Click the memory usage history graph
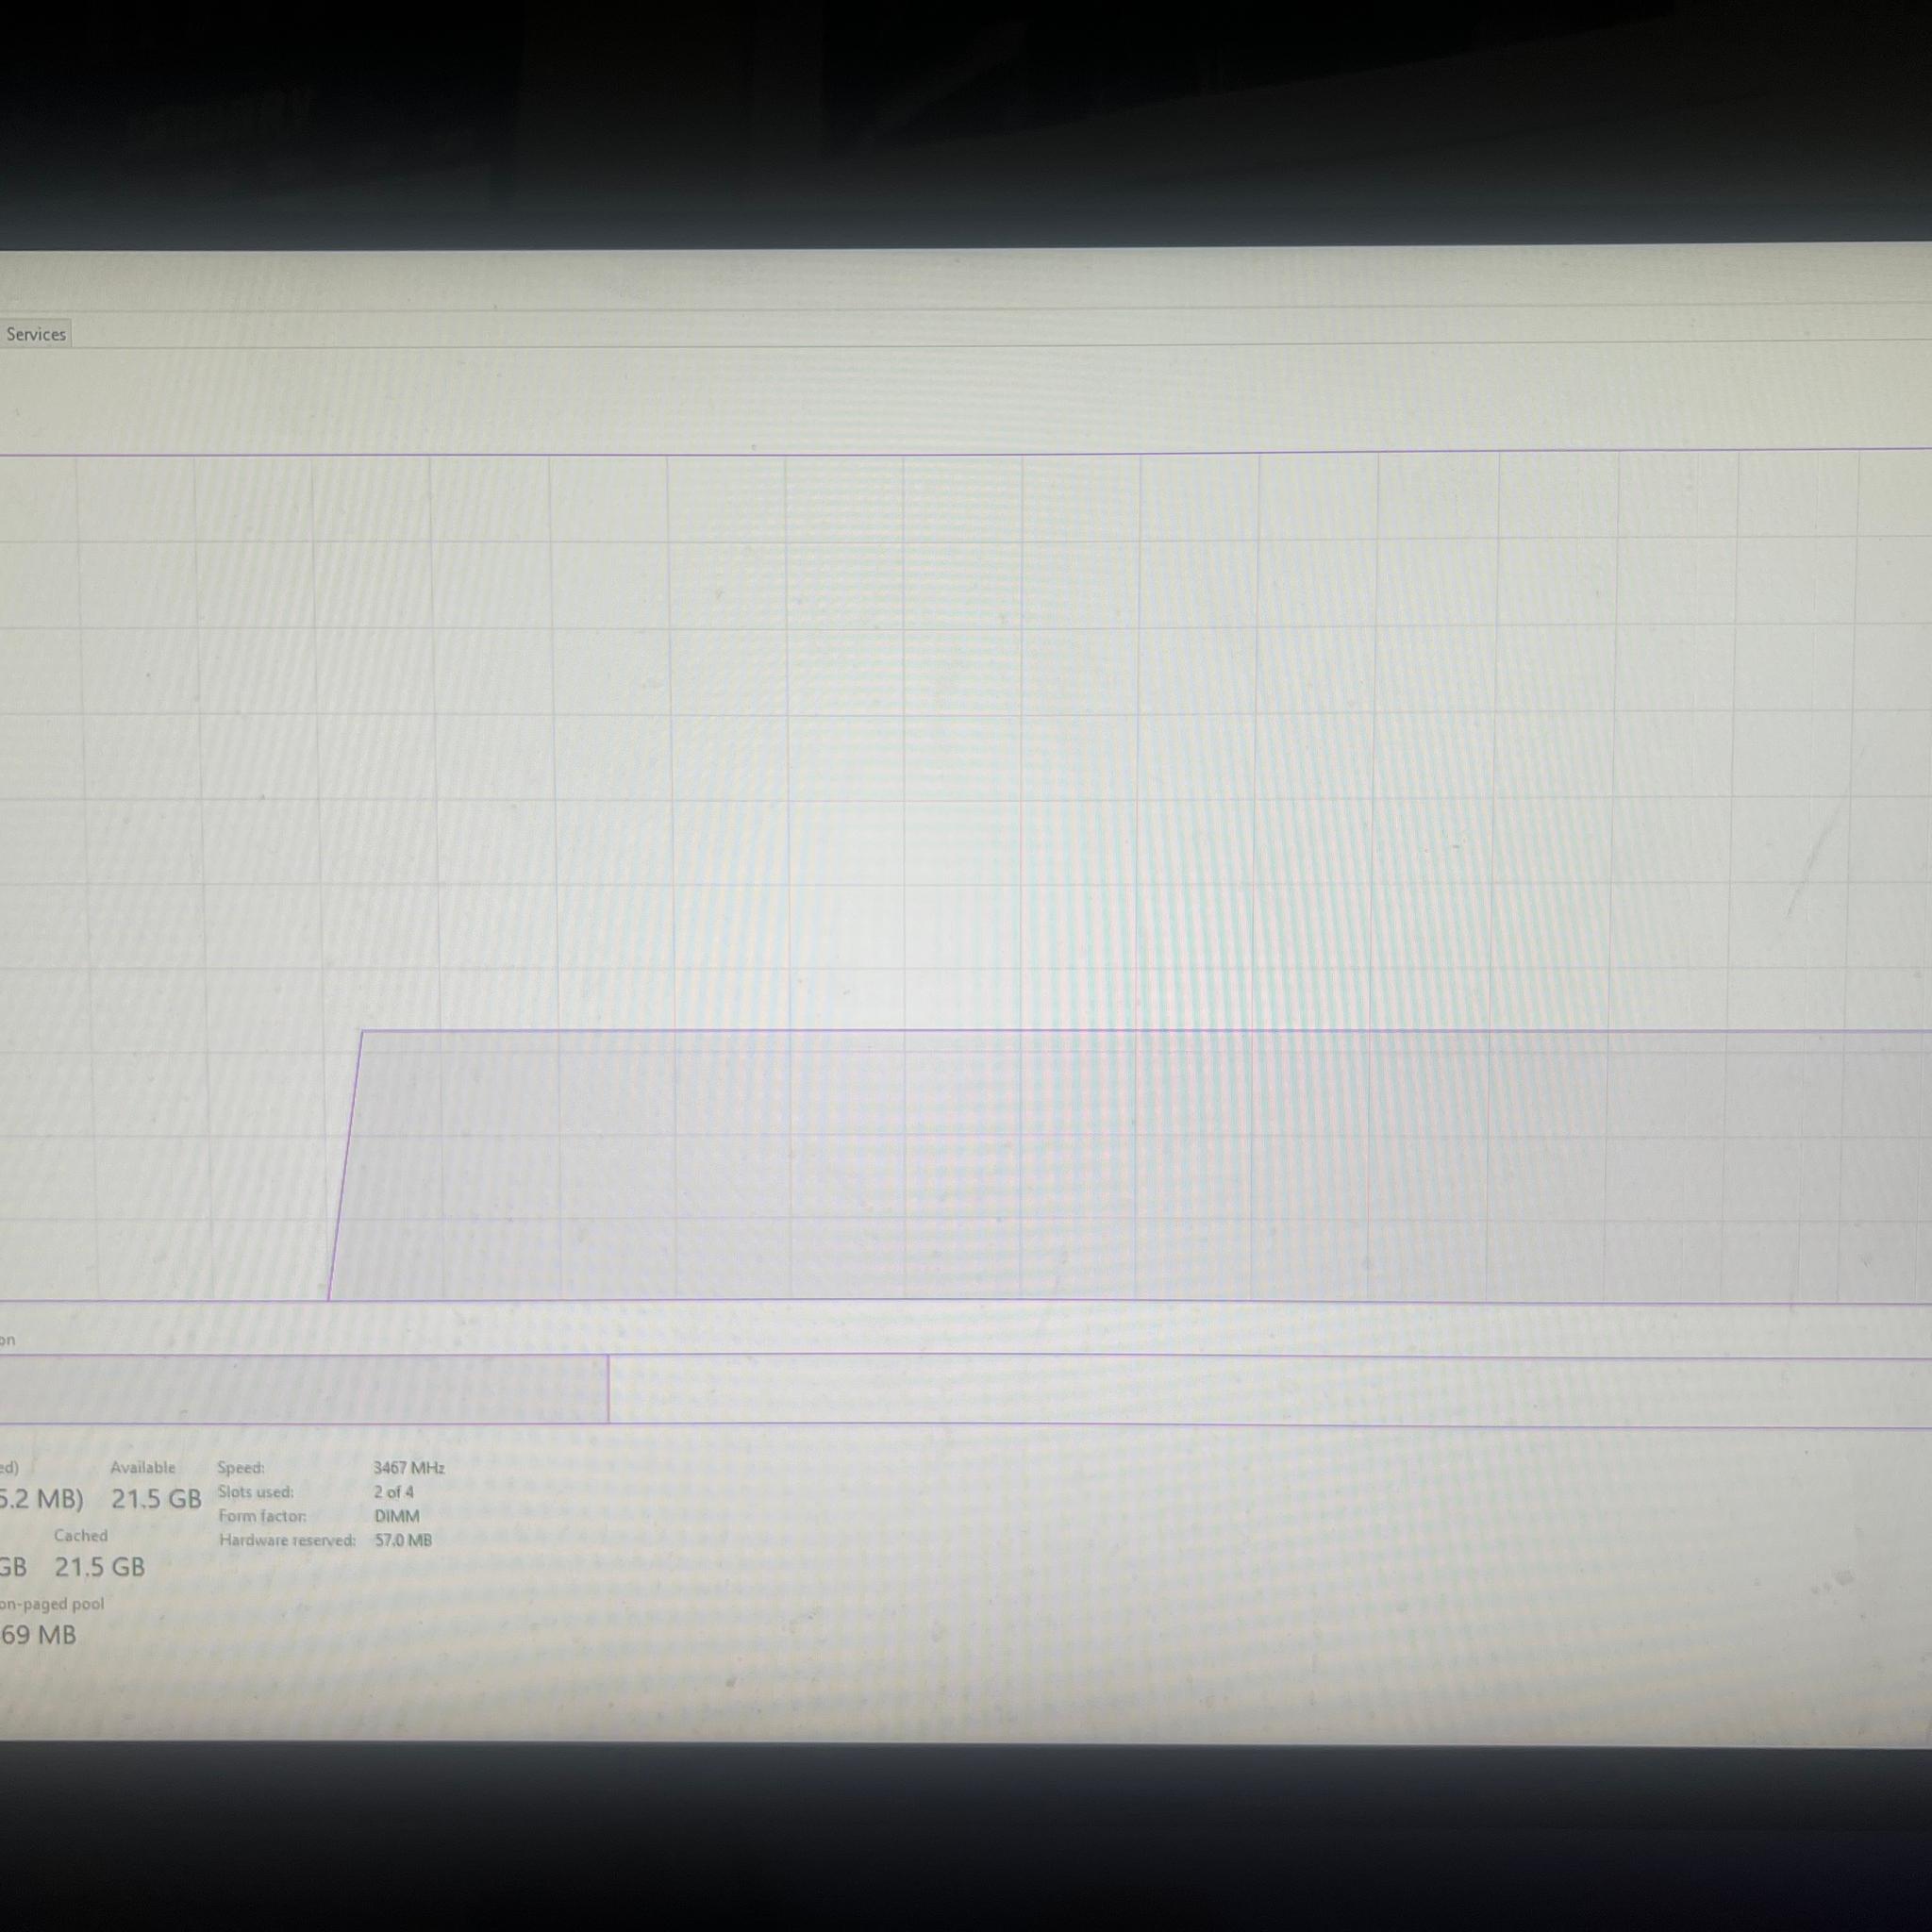Image resolution: width=1932 pixels, height=1932 pixels. pos(966,877)
